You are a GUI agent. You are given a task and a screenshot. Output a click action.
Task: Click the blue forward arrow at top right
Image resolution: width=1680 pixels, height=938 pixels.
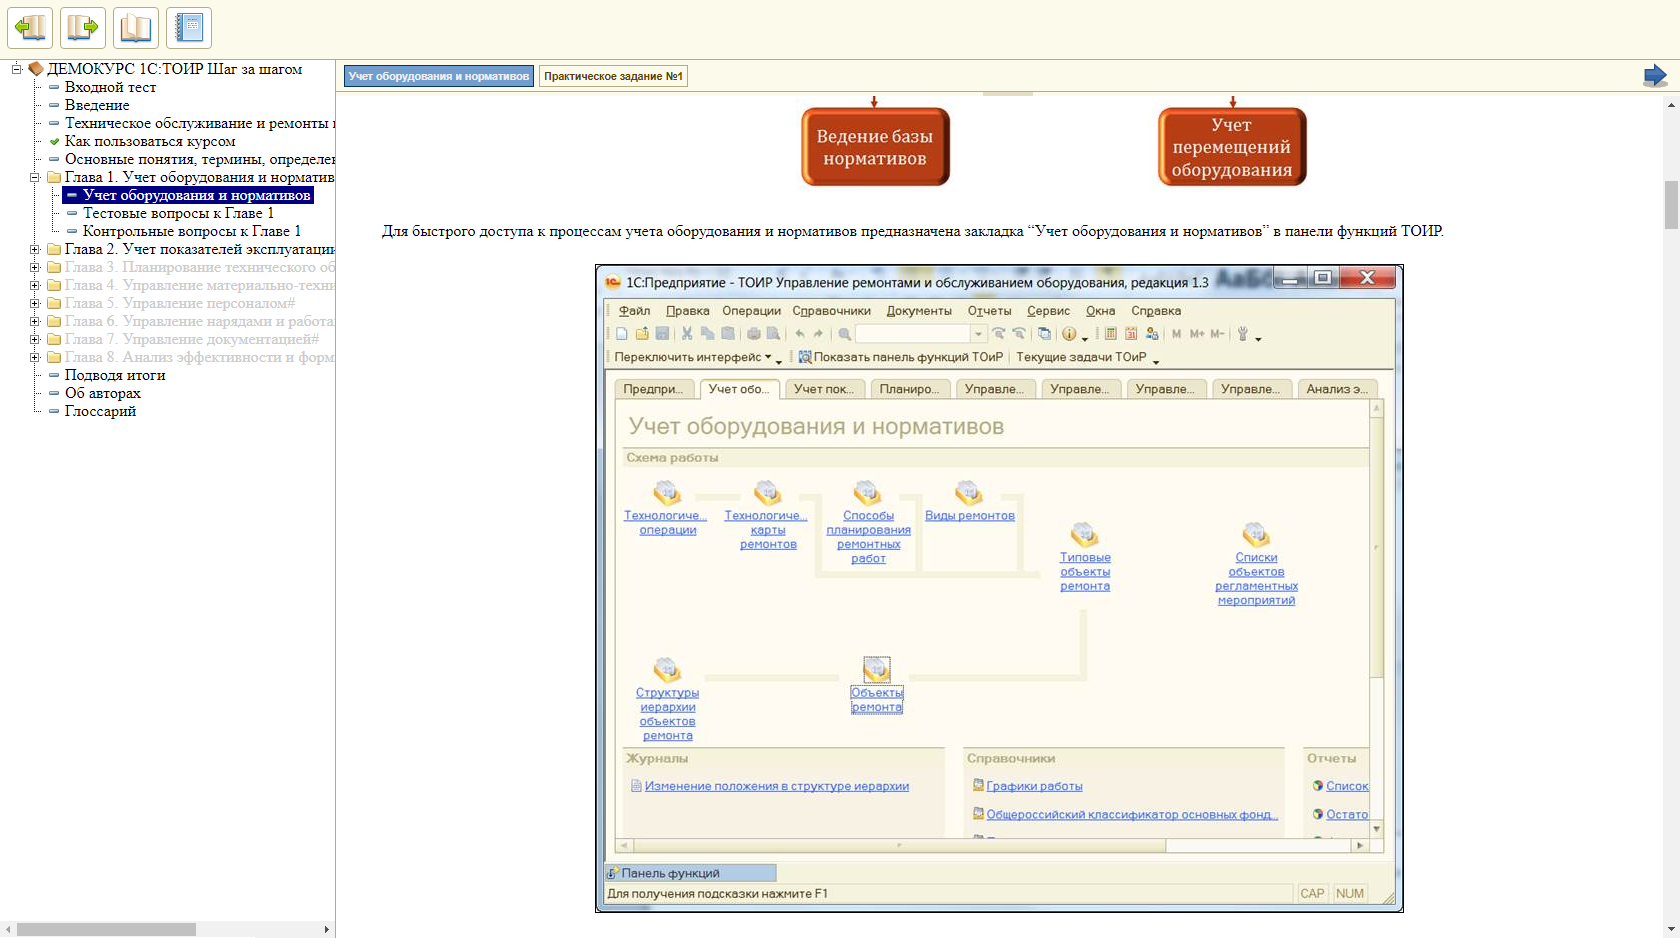point(1655,76)
